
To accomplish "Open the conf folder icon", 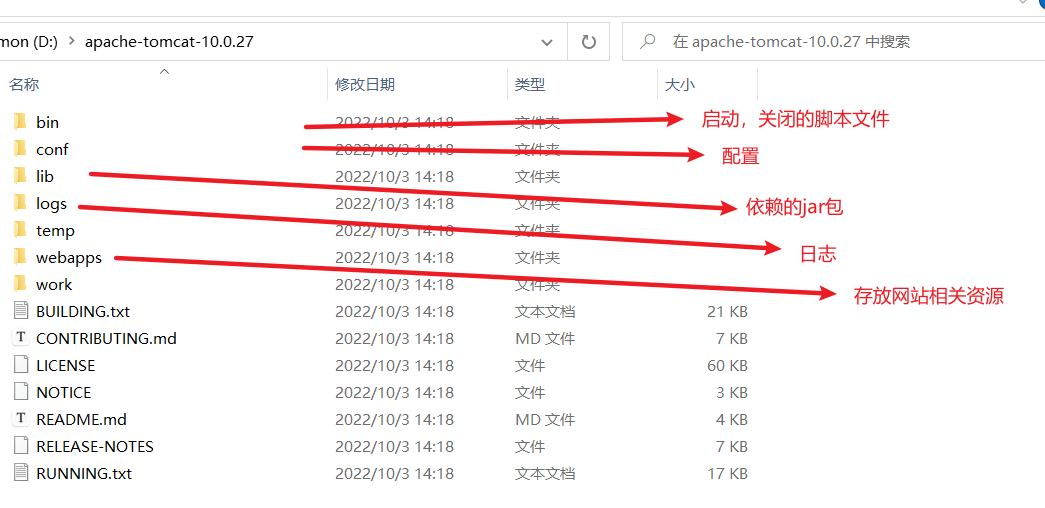I will 20,149.
